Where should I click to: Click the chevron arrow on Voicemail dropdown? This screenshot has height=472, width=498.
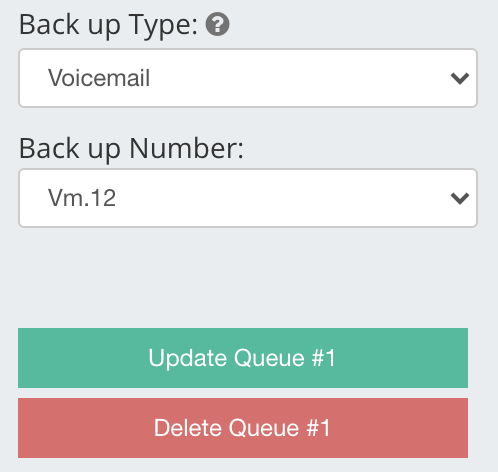tap(460, 79)
